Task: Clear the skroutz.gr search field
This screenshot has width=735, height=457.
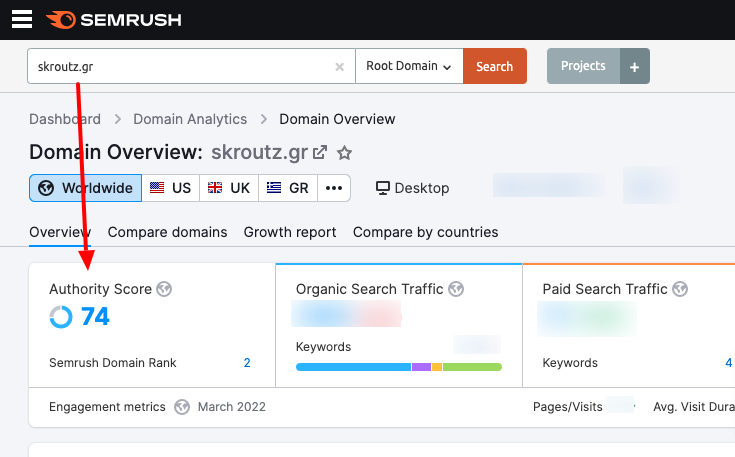Action: point(339,67)
